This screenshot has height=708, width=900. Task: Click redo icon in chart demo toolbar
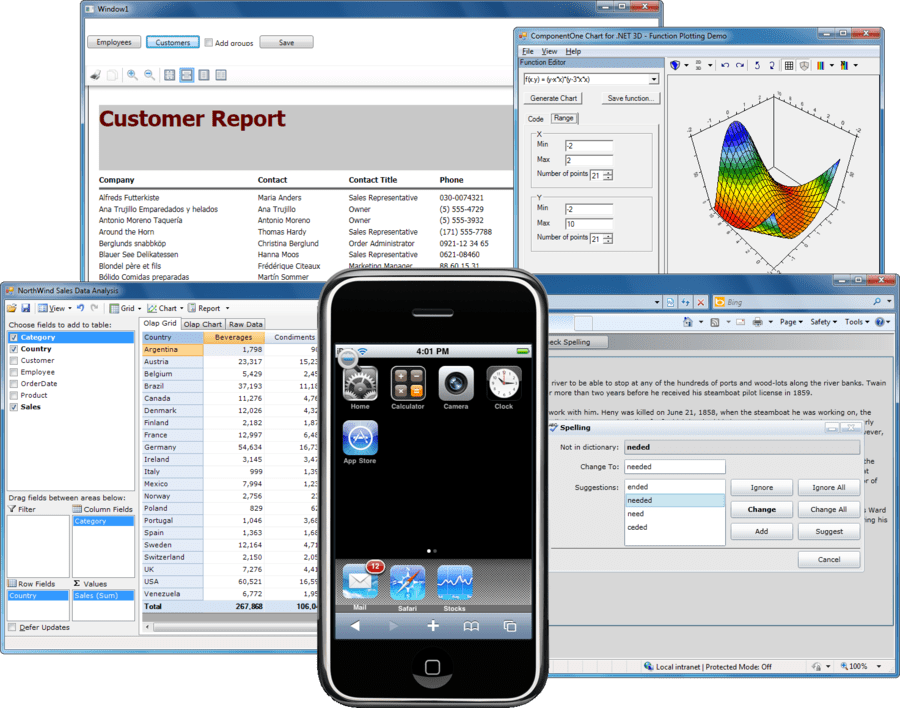click(x=740, y=65)
